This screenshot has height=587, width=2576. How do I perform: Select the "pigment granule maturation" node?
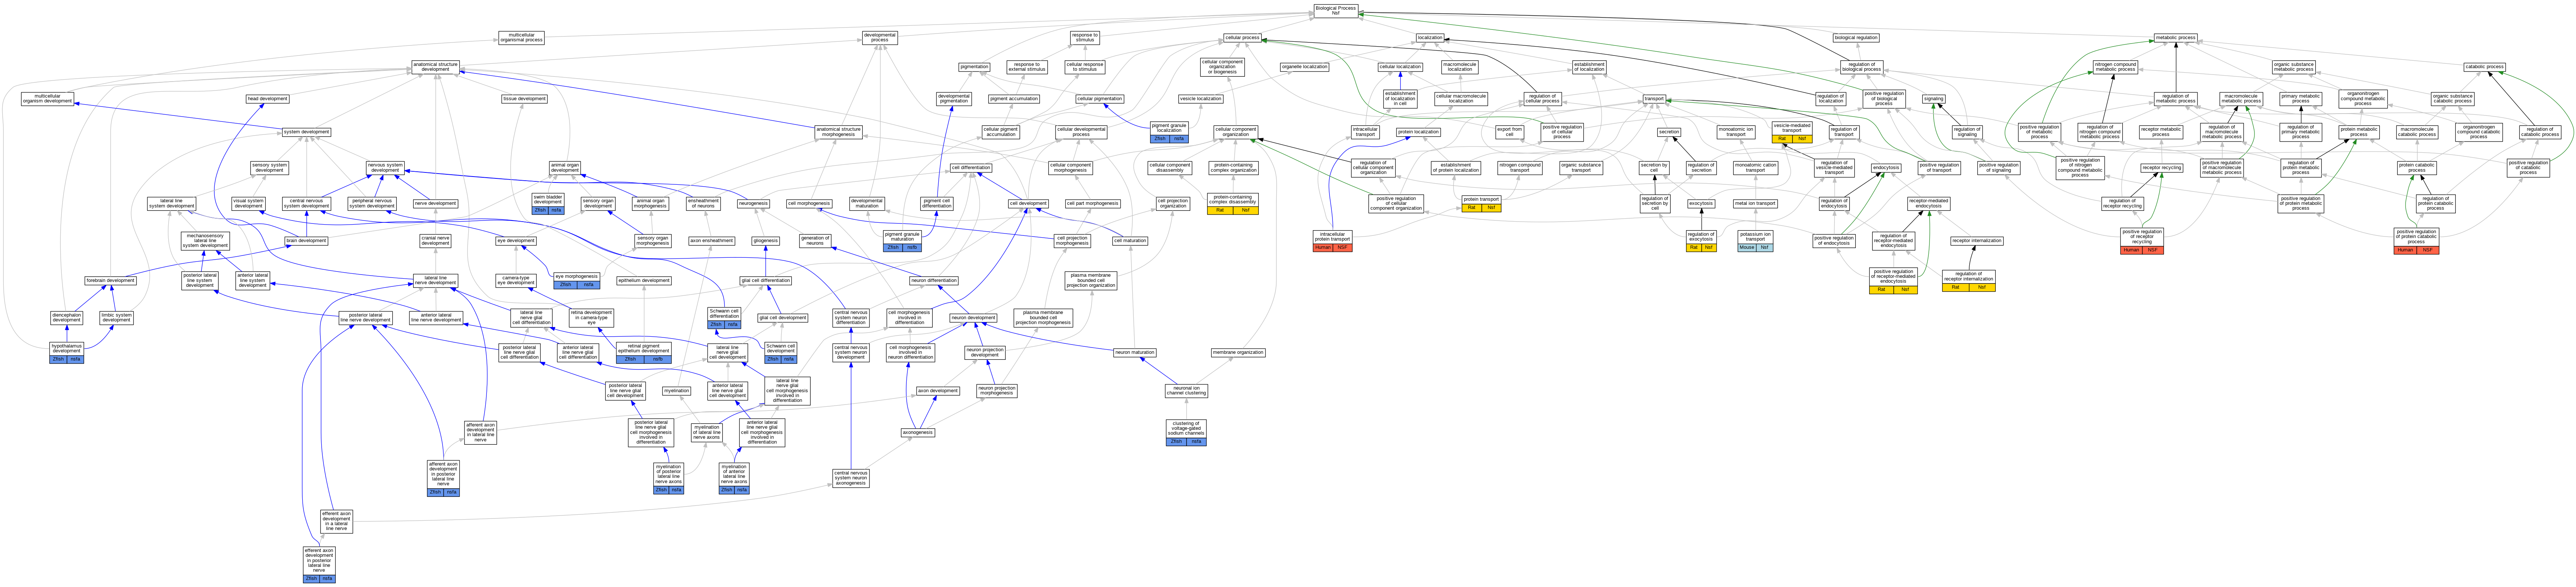tap(902, 241)
